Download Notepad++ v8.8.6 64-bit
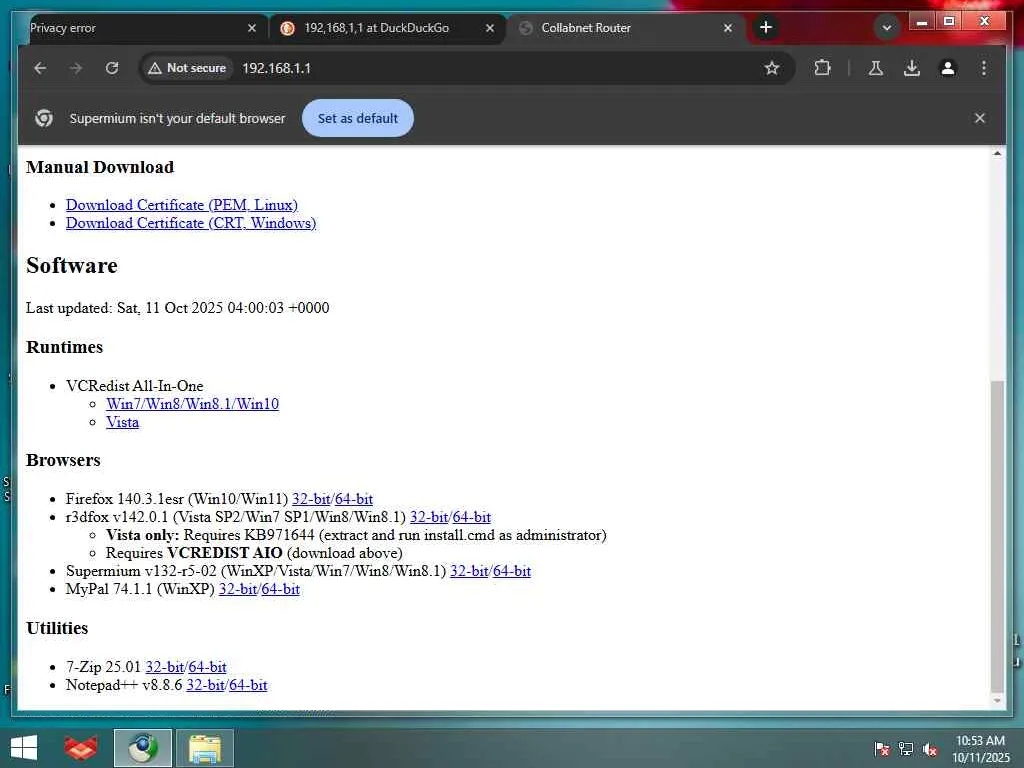This screenshot has height=768, width=1024. pos(249,685)
